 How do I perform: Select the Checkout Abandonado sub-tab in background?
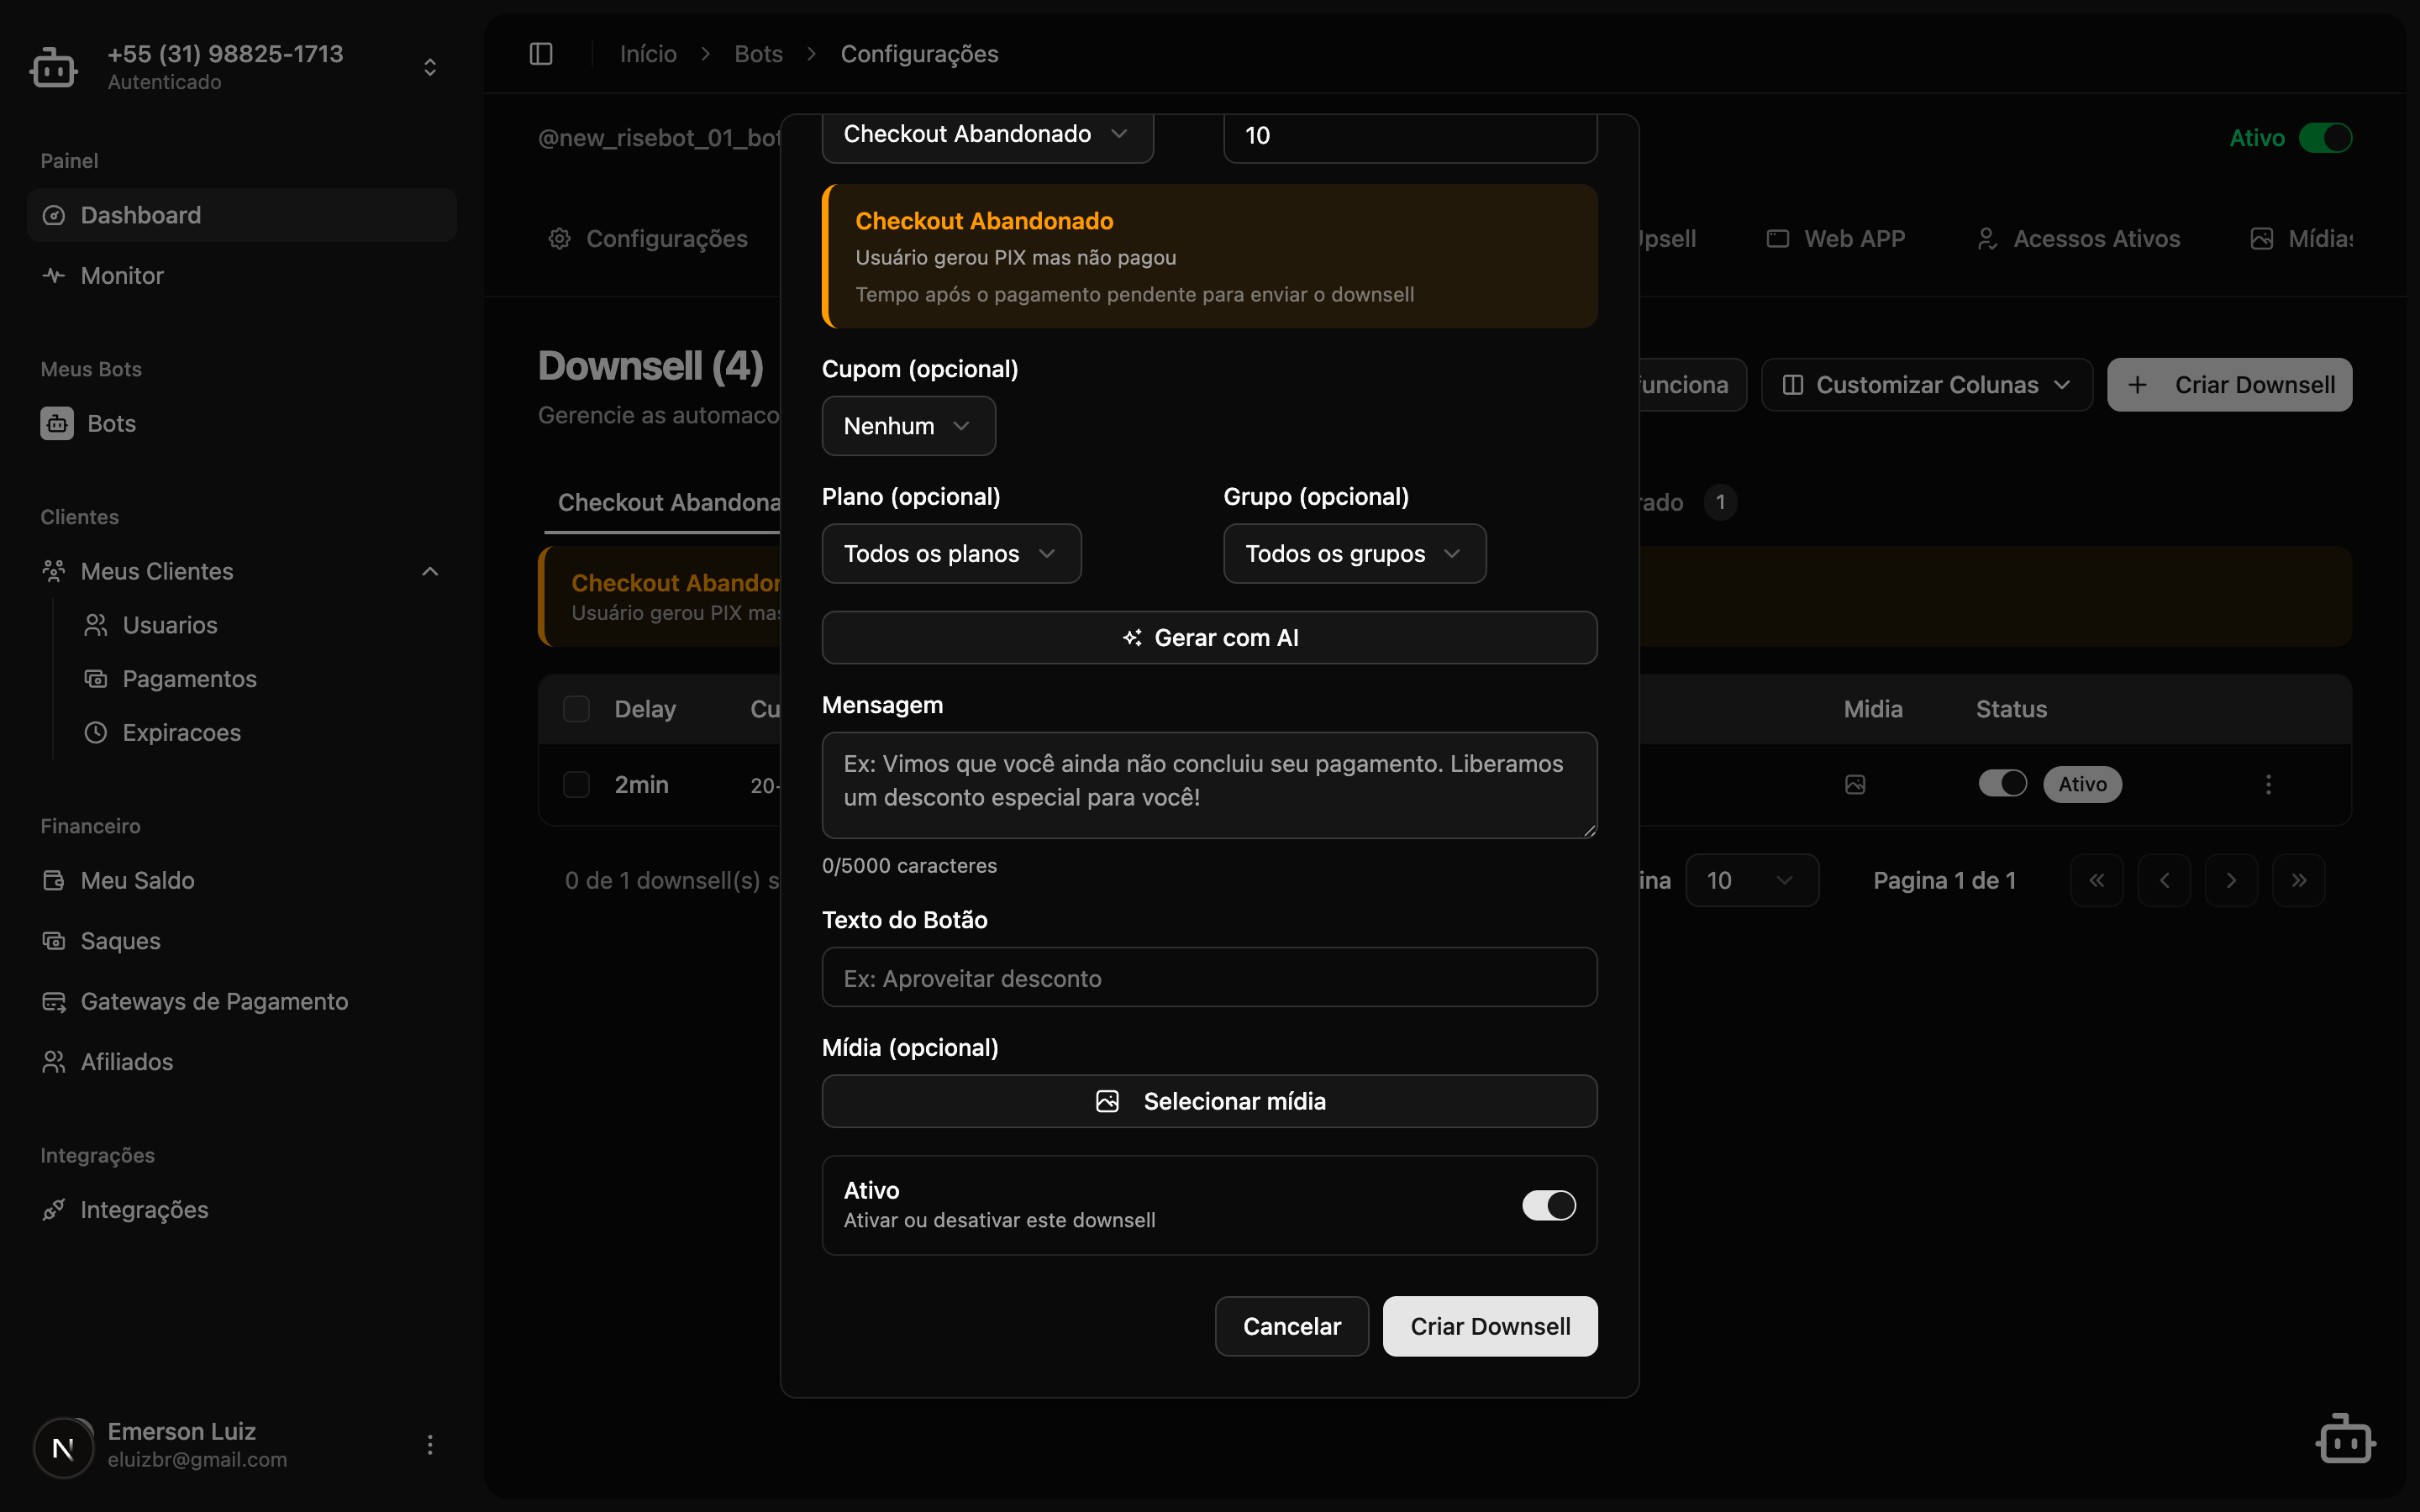pos(668,503)
